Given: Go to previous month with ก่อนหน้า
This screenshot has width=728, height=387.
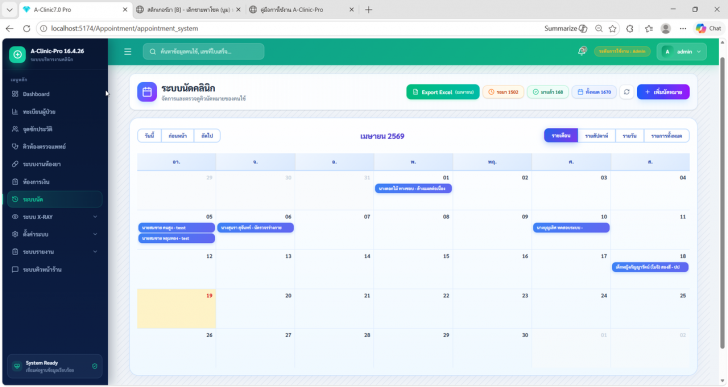Looking at the screenshot, I should pyautogui.click(x=178, y=136).
